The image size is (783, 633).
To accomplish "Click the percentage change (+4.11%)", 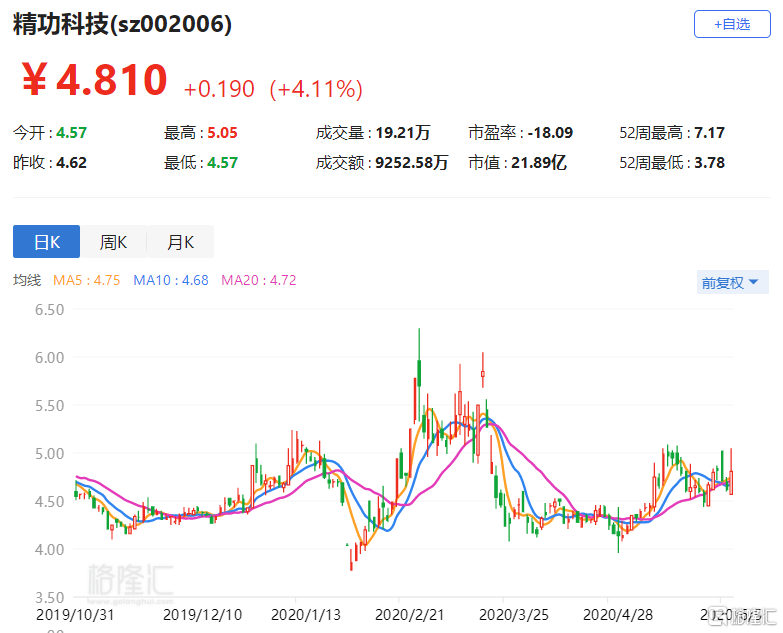I will [316, 89].
